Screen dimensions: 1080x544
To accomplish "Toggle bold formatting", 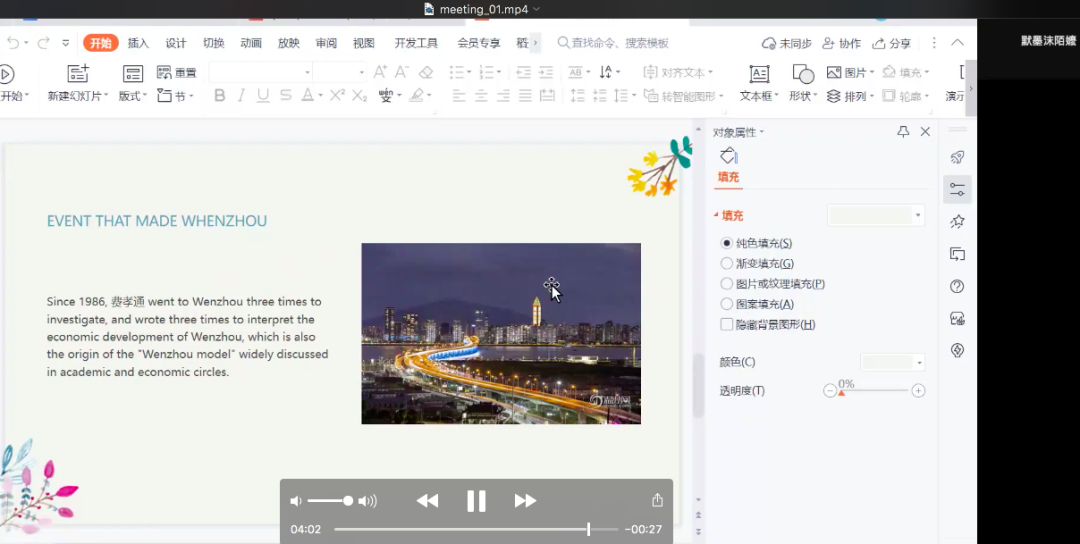I will coord(220,96).
